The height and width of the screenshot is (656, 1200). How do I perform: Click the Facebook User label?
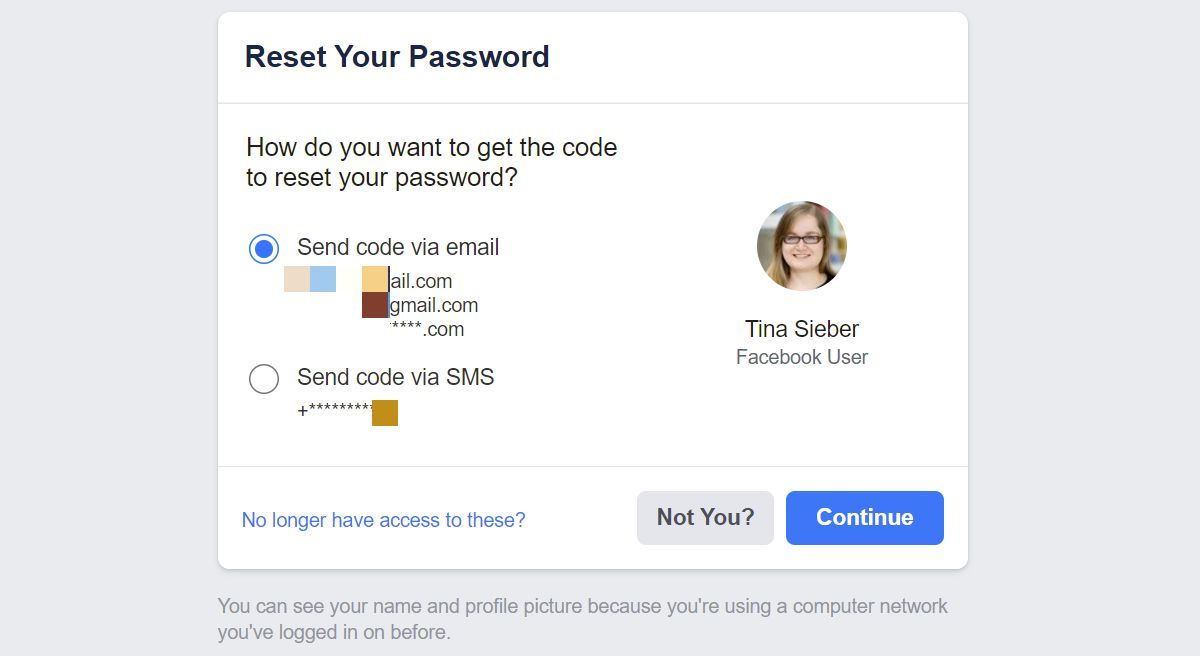click(801, 357)
